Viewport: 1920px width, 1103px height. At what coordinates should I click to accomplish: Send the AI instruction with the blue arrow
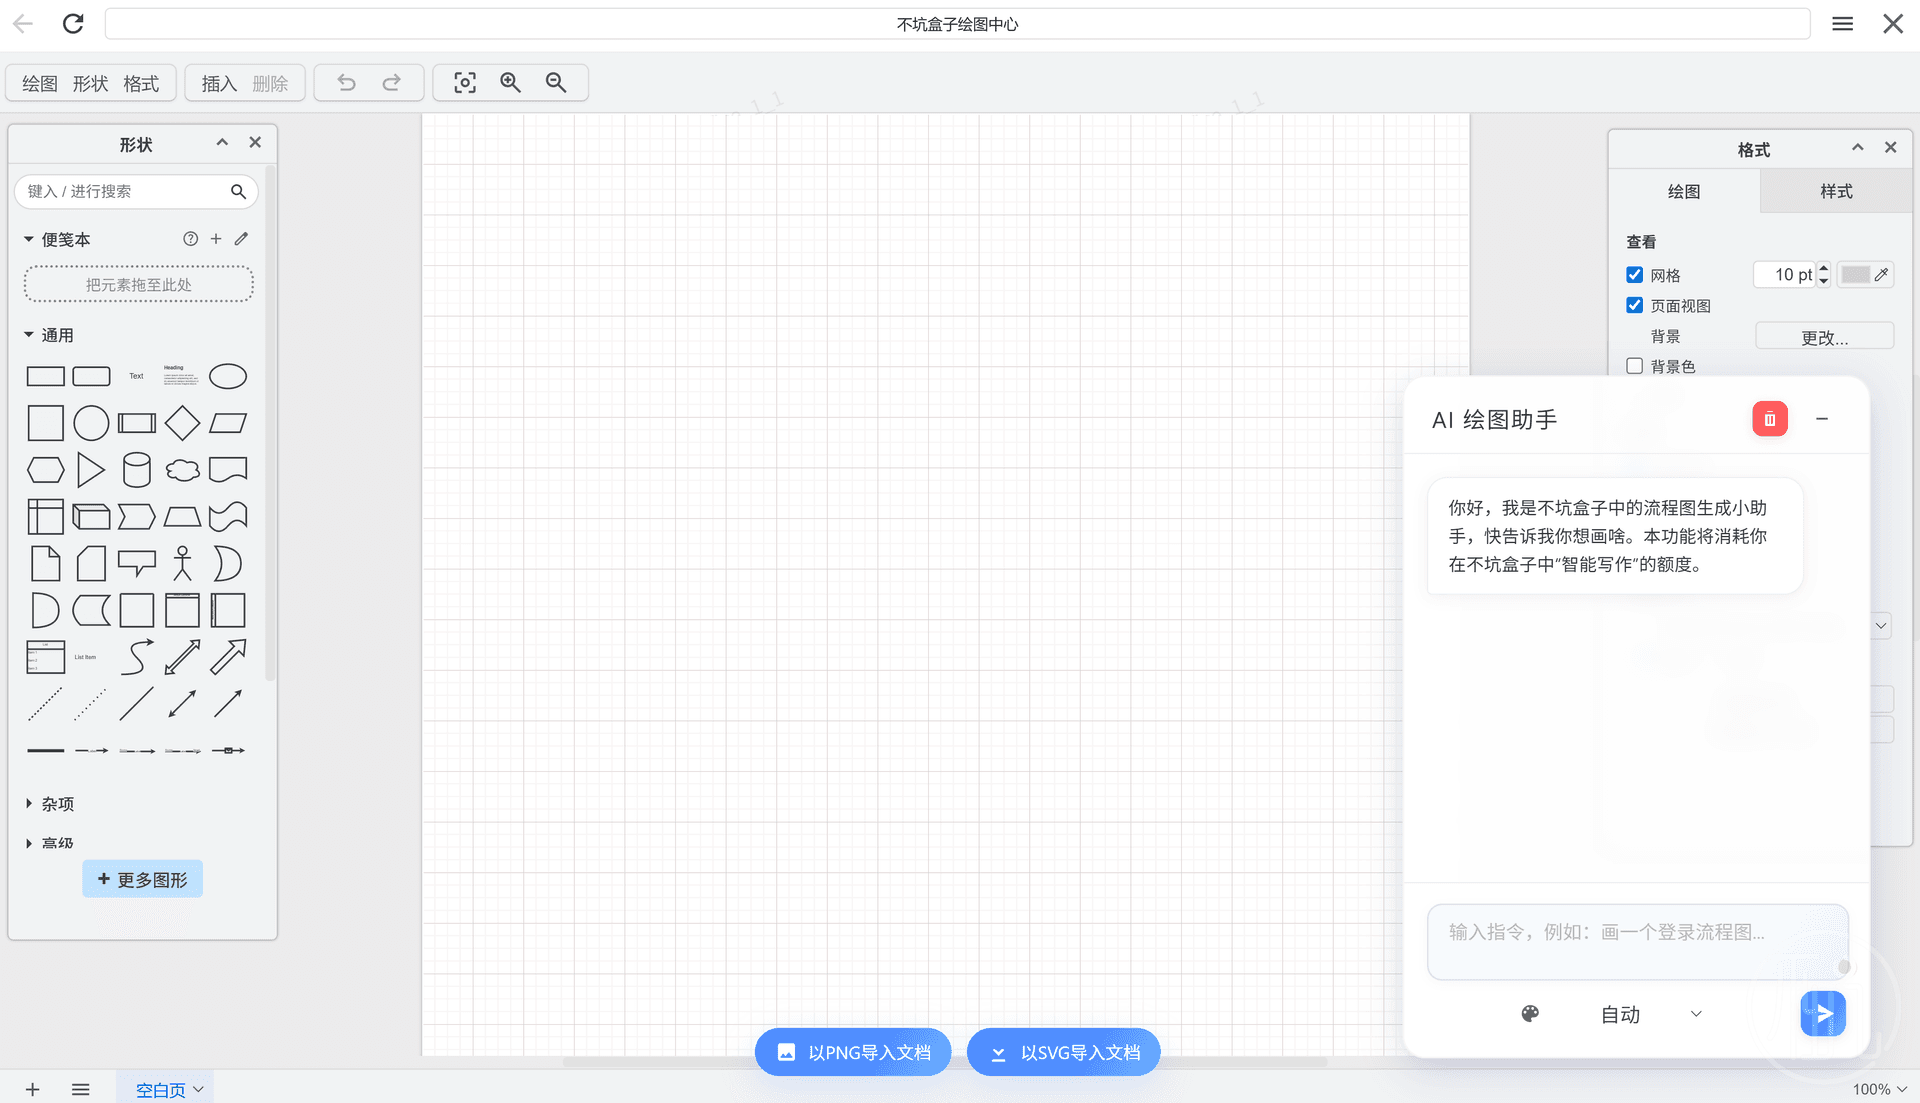point(1822,1014)
